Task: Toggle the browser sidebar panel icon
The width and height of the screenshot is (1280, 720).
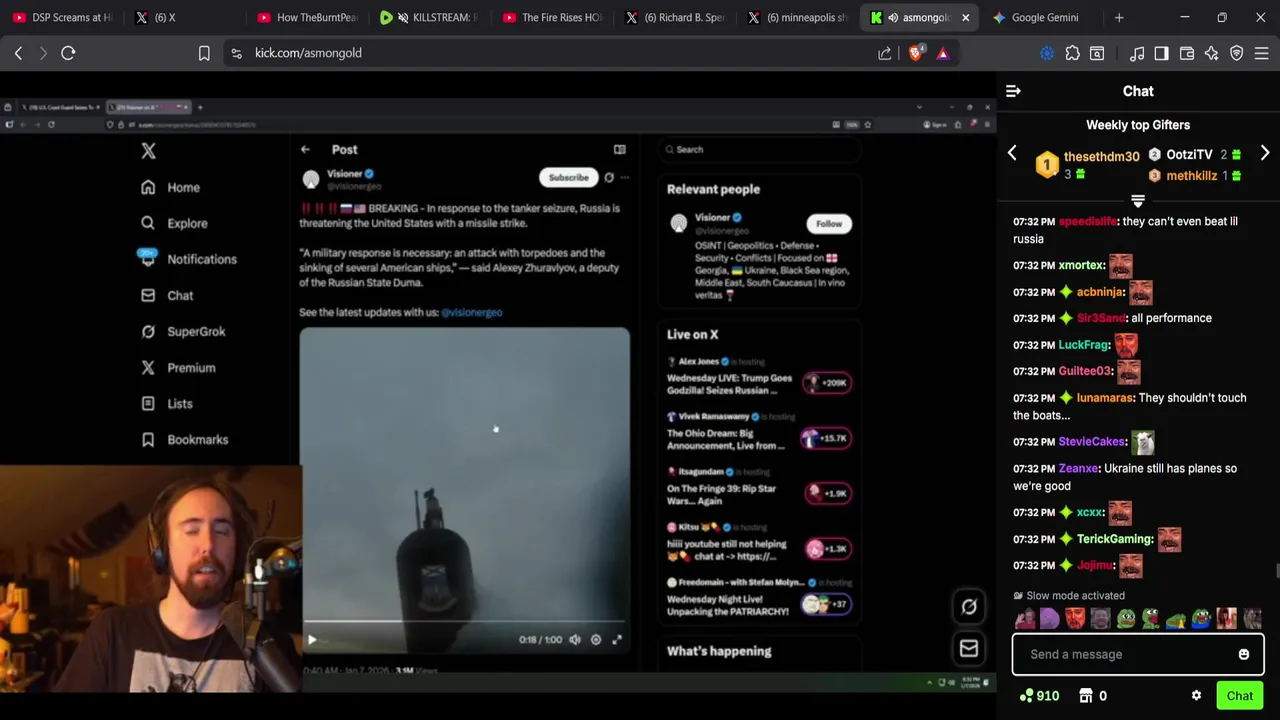Action: pyautogui.click(x=1161, y=53)
